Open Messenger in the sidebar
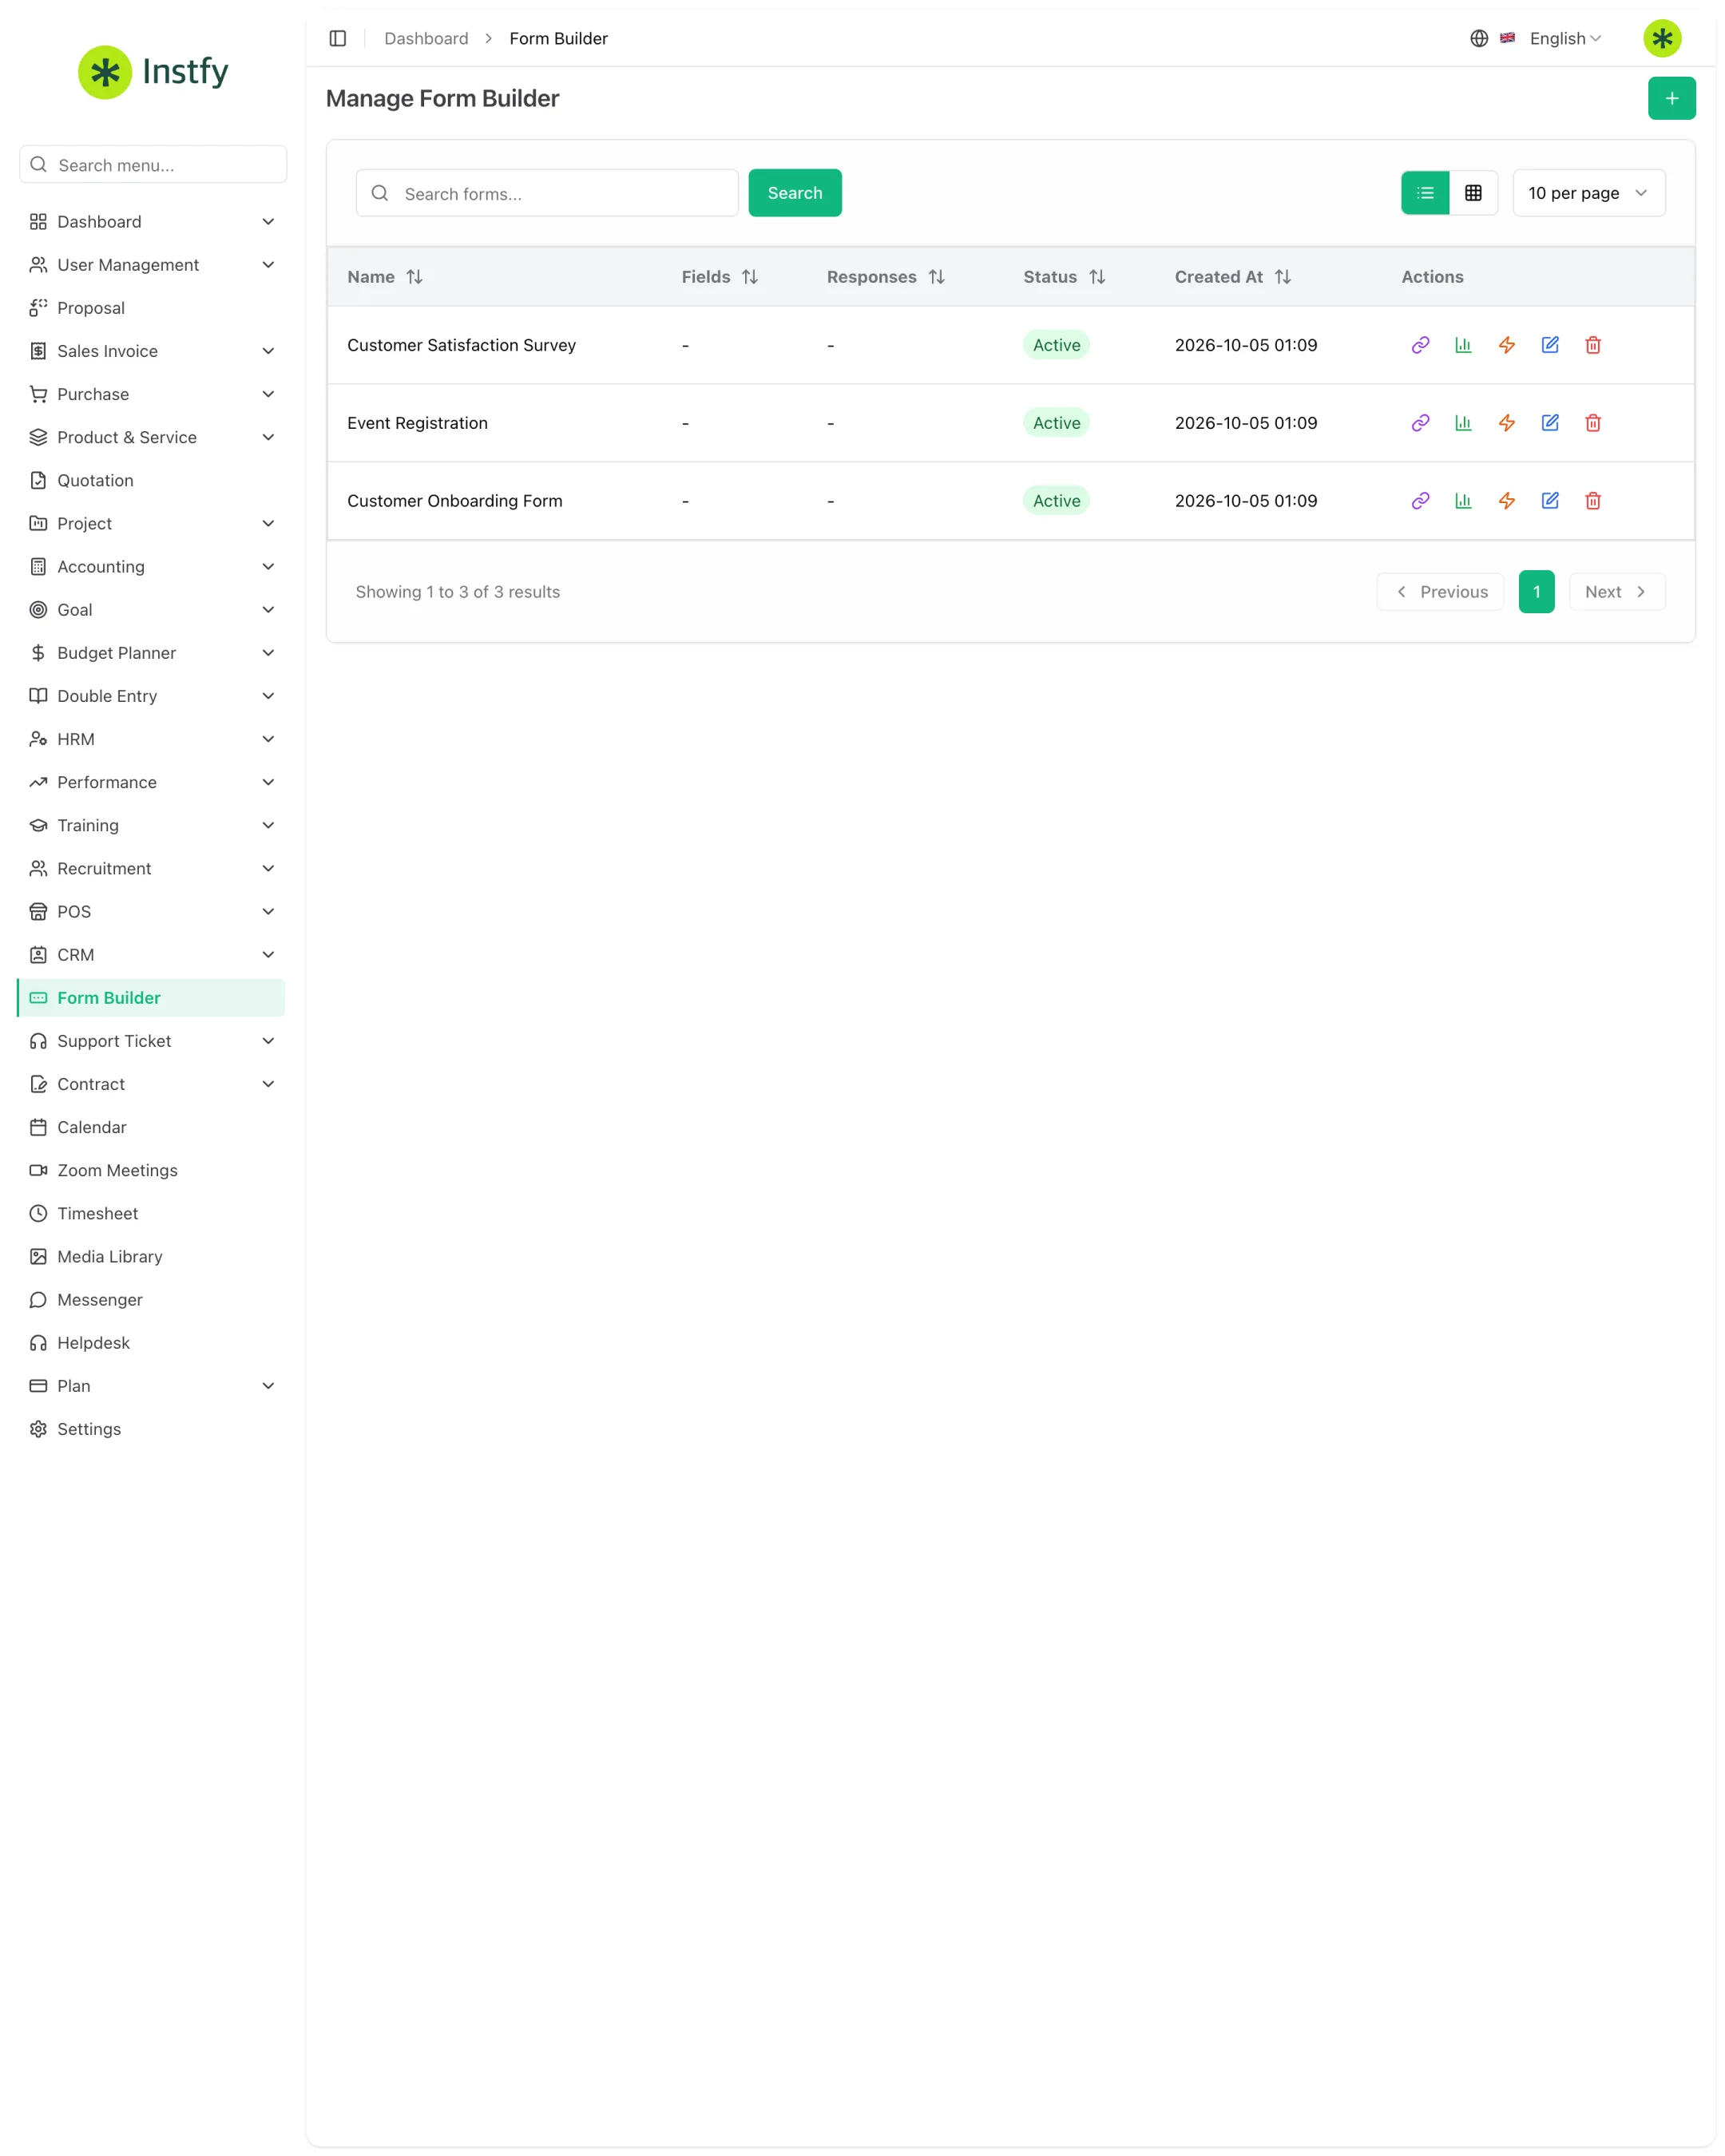This screenshot has height=2156, width=1725. (x=152, y=1300)
